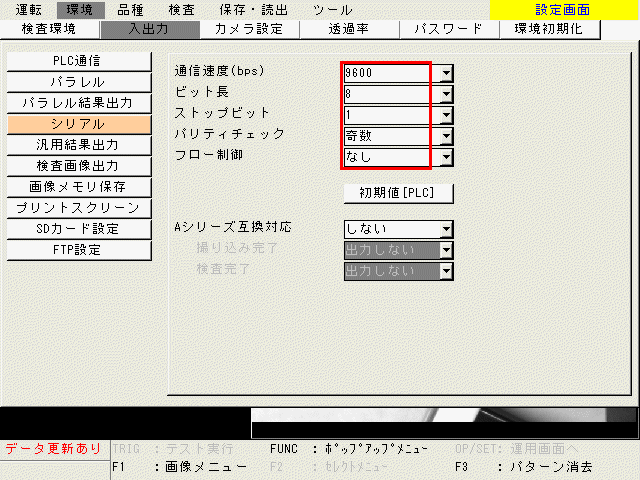Switch to the 透過率 tab
Image resolution: width=640 pixels, height=480 pixels.
click(348, 29)
